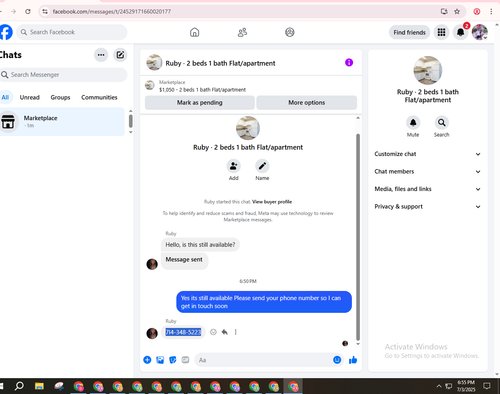Open View buyer profile link
Viewport: 500px width, 394px height.
(272, 202)
